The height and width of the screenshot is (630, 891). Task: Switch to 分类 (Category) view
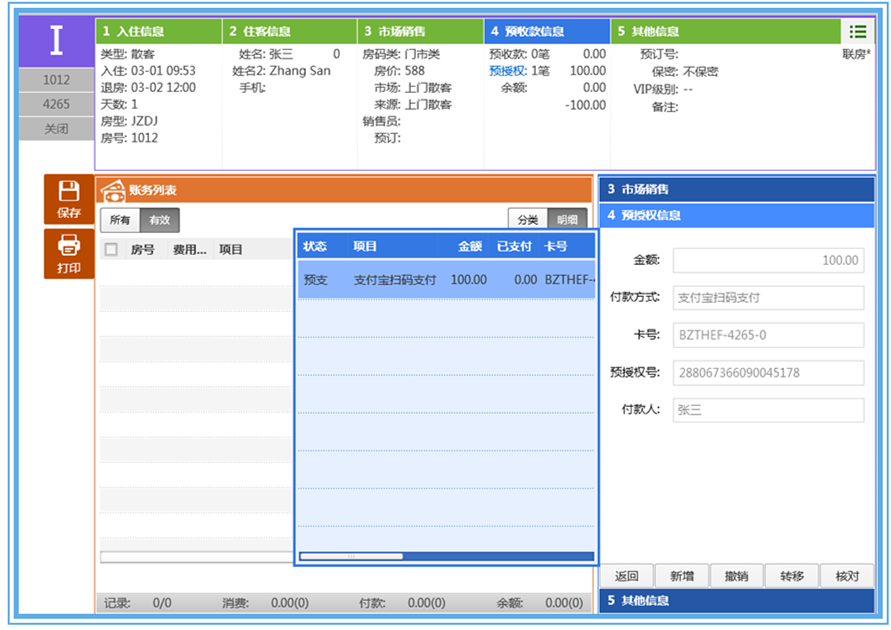527,220
